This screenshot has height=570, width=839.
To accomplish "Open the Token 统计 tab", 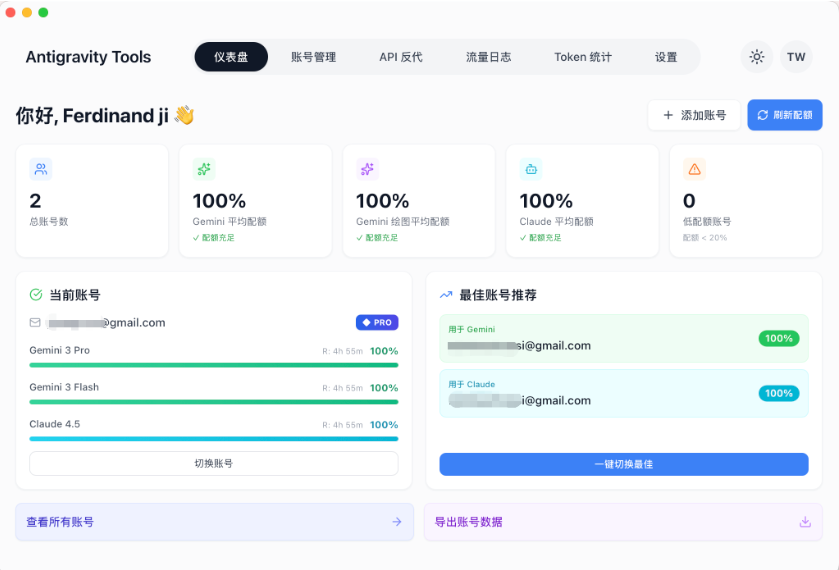I will point(583,57).
